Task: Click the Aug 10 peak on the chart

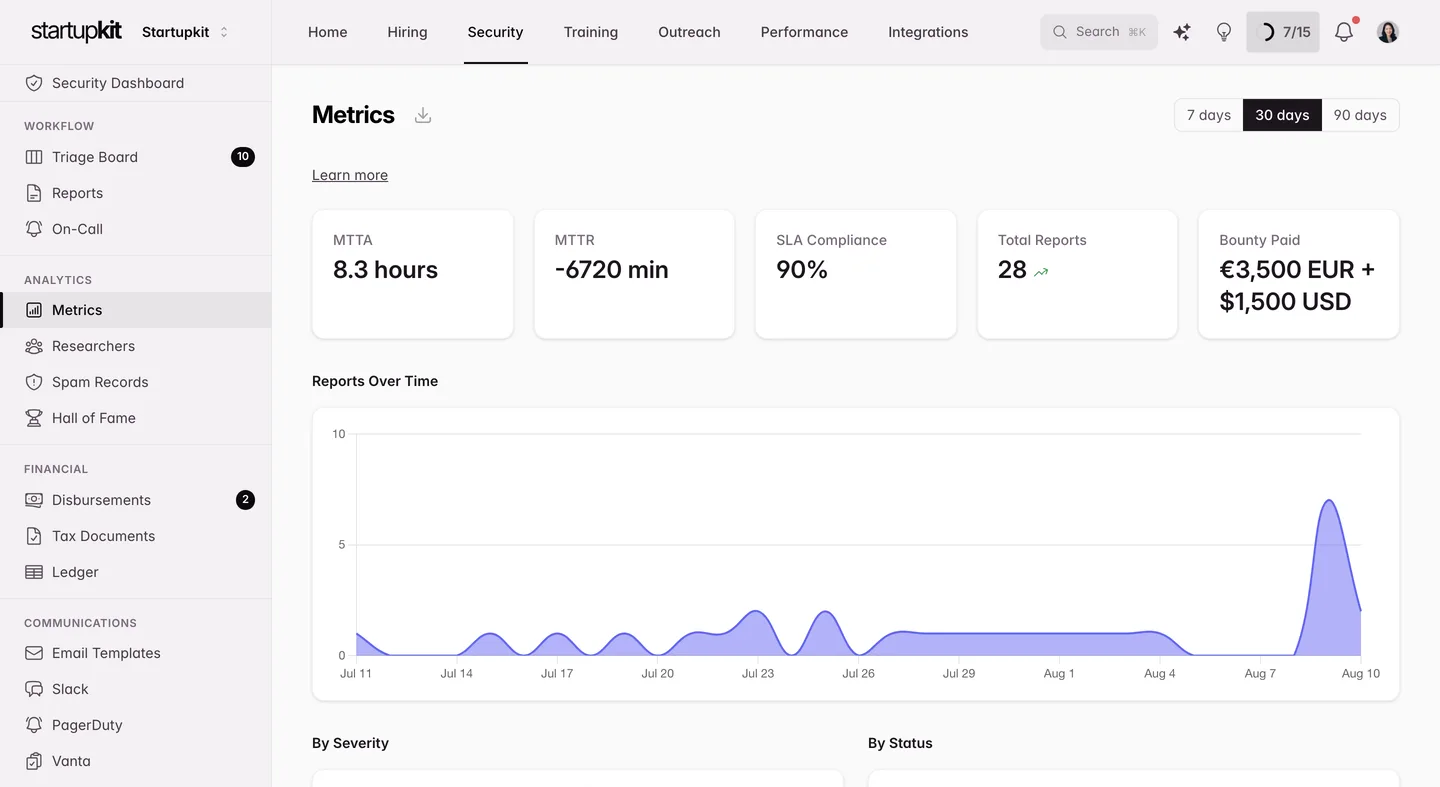Action: pos(1329,501)
